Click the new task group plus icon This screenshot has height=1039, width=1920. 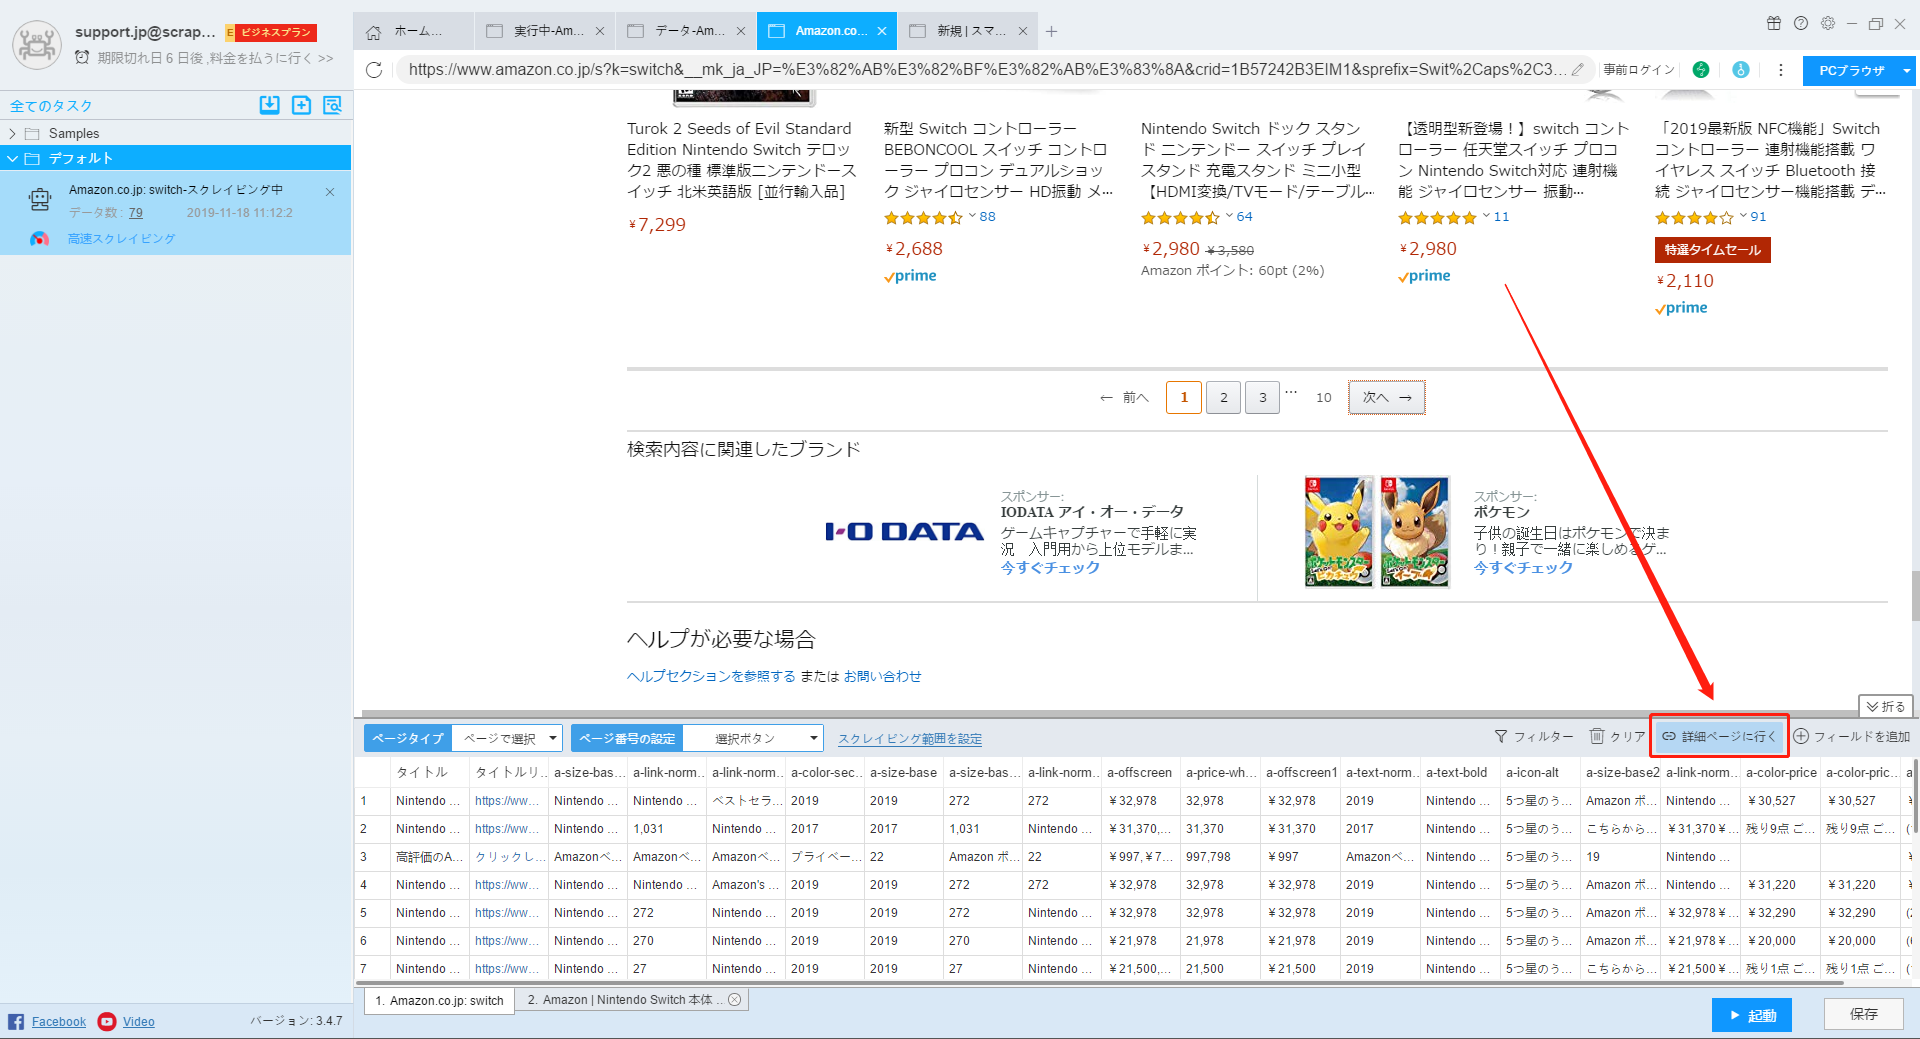tap(301, 105)
